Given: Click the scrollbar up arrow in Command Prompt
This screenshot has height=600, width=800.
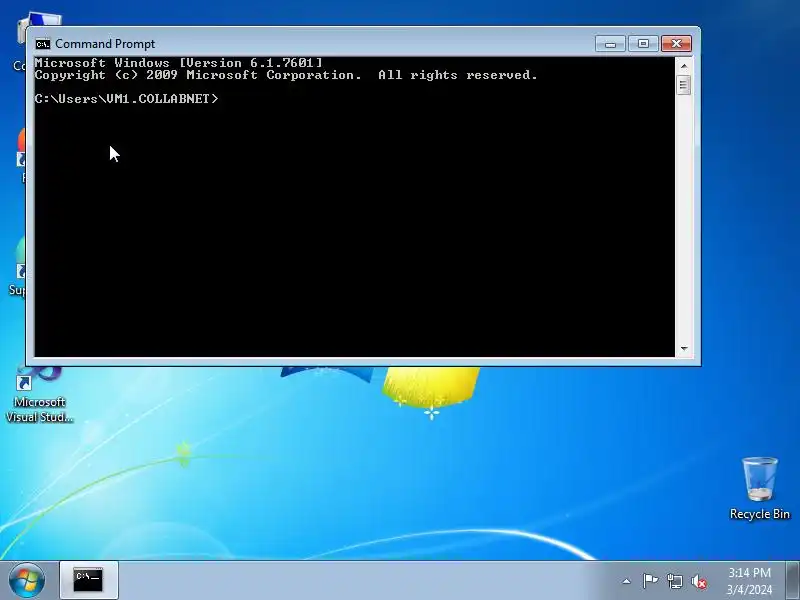Looking at the screenshot, I should (684, 66).
